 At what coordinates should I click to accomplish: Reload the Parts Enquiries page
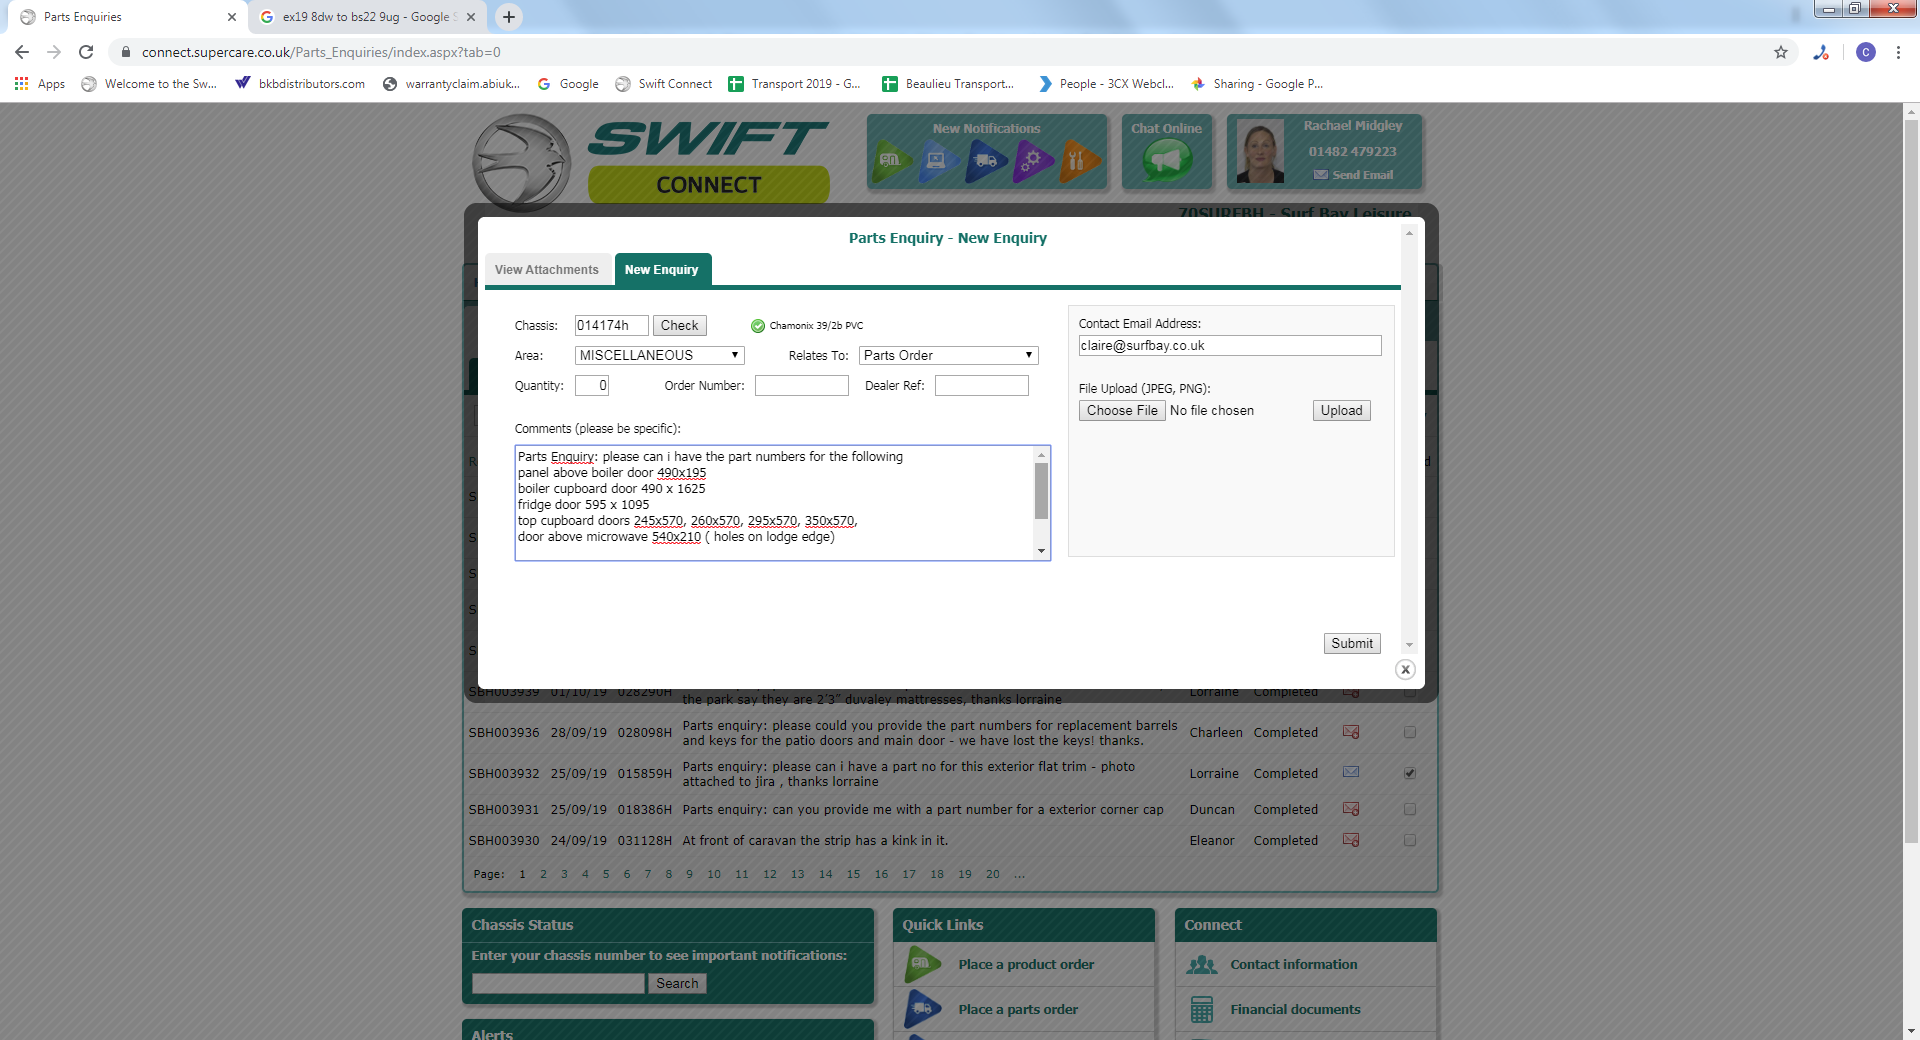coord(86,52)
